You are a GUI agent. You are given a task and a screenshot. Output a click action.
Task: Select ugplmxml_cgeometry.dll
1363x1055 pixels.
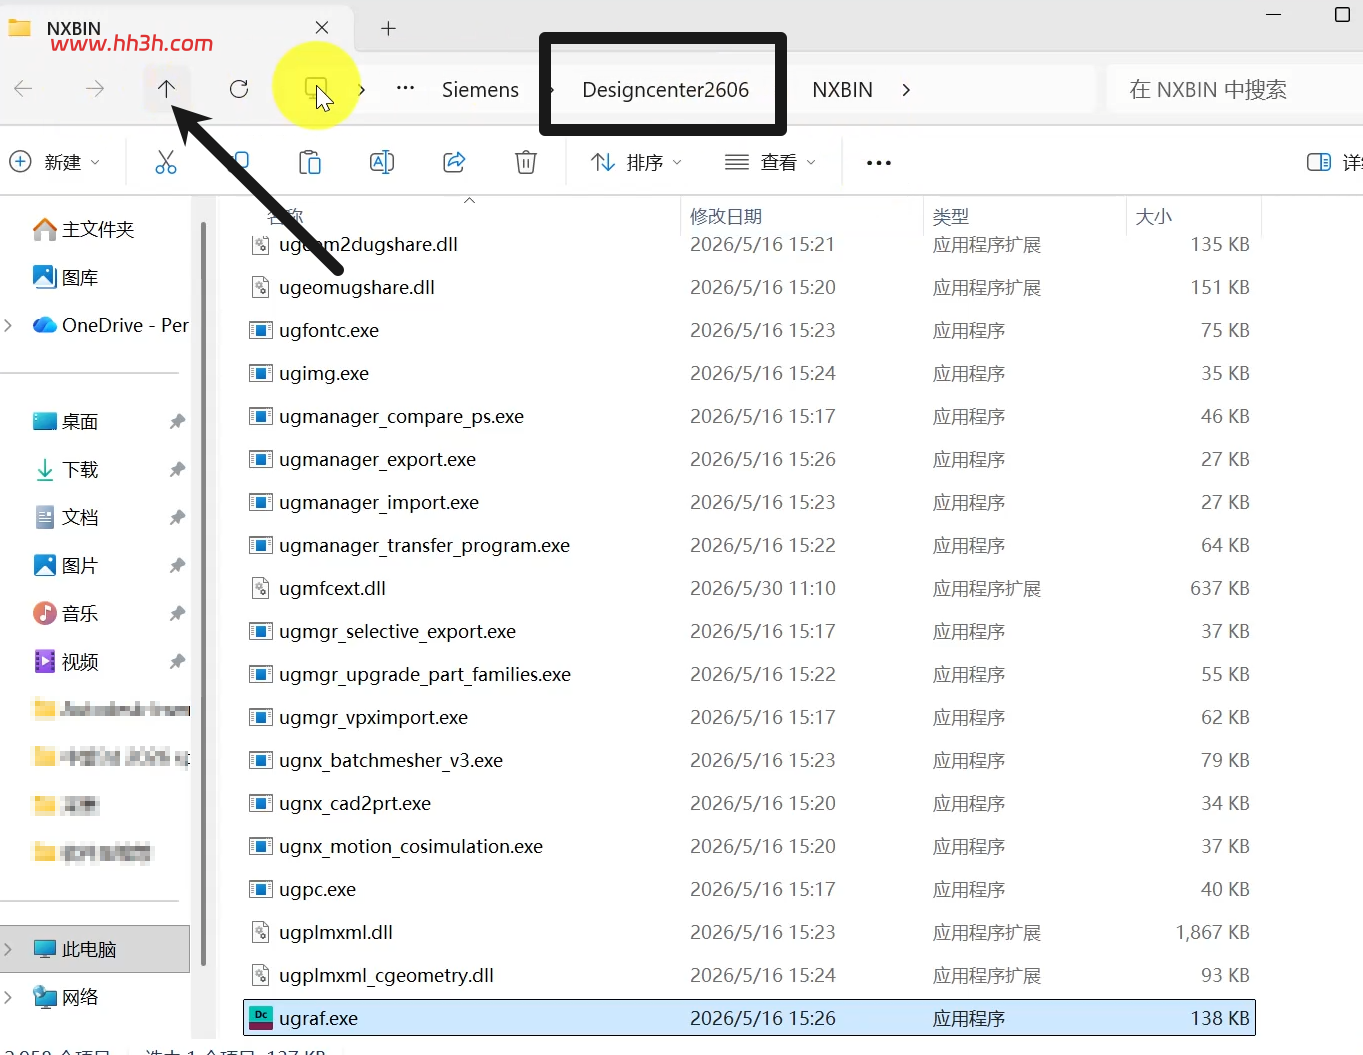tap(749, 975)
